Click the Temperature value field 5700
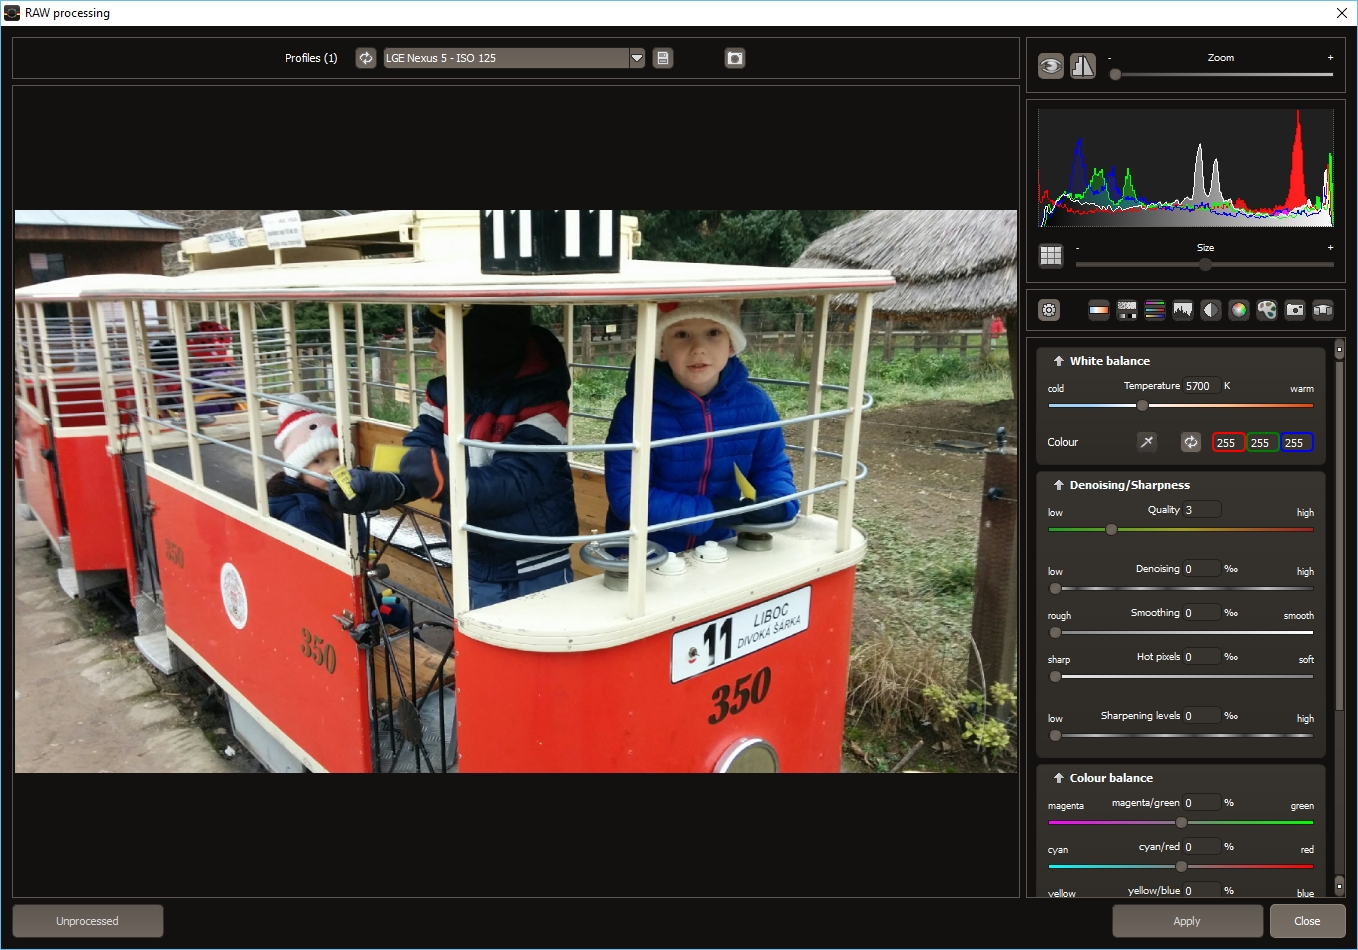The height and width of the screenshot is (950, 1358). pos(1202,386)
